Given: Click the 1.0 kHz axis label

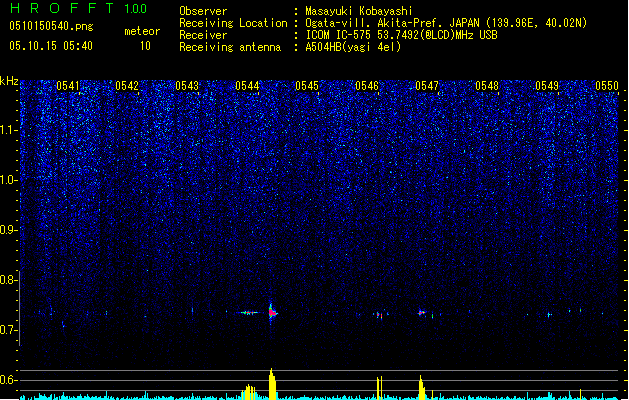Looking at the screenshot, I should pyautogui.click(x=8, y=180).
